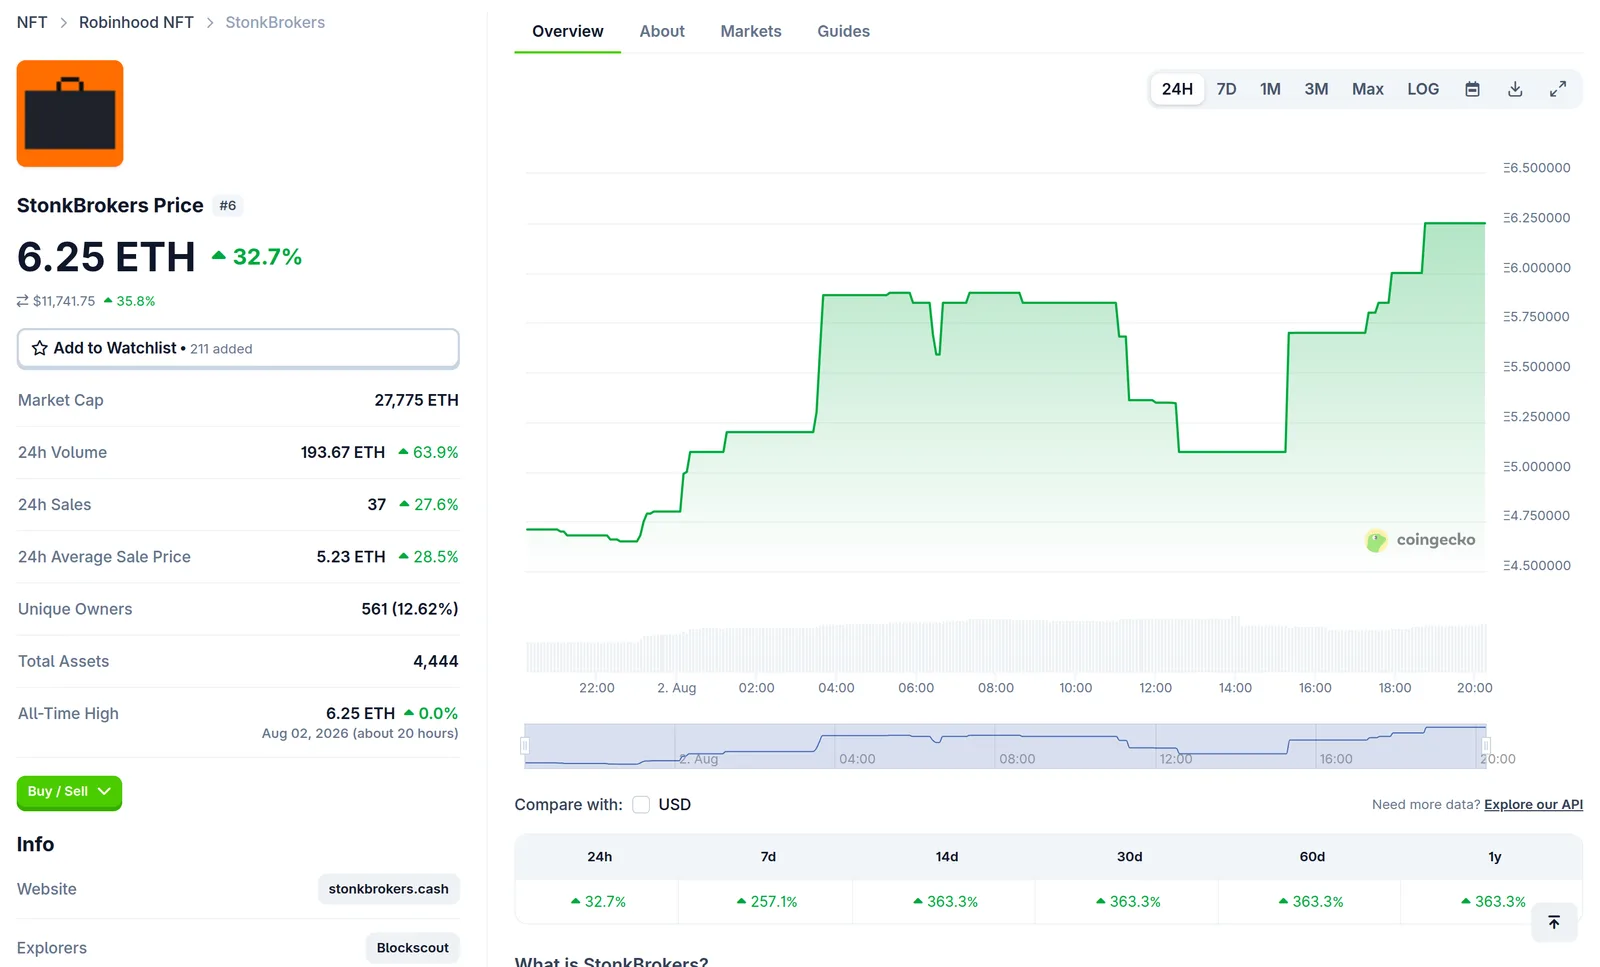Screen dimensions: 1600x967
Task: Open the Blockscout explorer link
Action: pyautogui.click(x=412, y=948)
